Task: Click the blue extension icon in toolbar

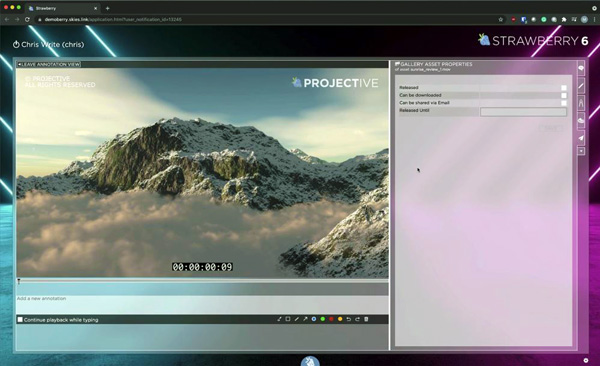Action: click(x=523, y=19)
